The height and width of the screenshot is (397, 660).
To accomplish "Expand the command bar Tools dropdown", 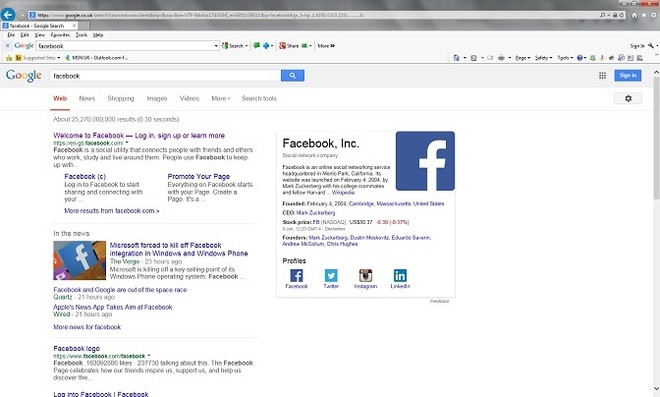I will 565,58.
